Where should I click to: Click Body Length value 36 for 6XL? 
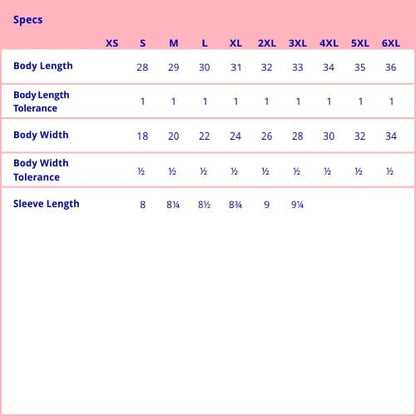point(391,67)
